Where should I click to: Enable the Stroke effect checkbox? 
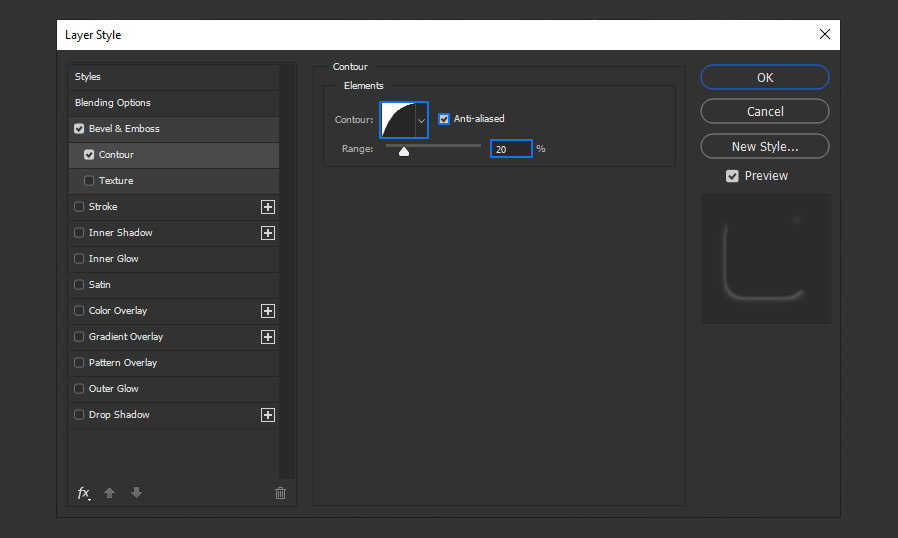79,207
